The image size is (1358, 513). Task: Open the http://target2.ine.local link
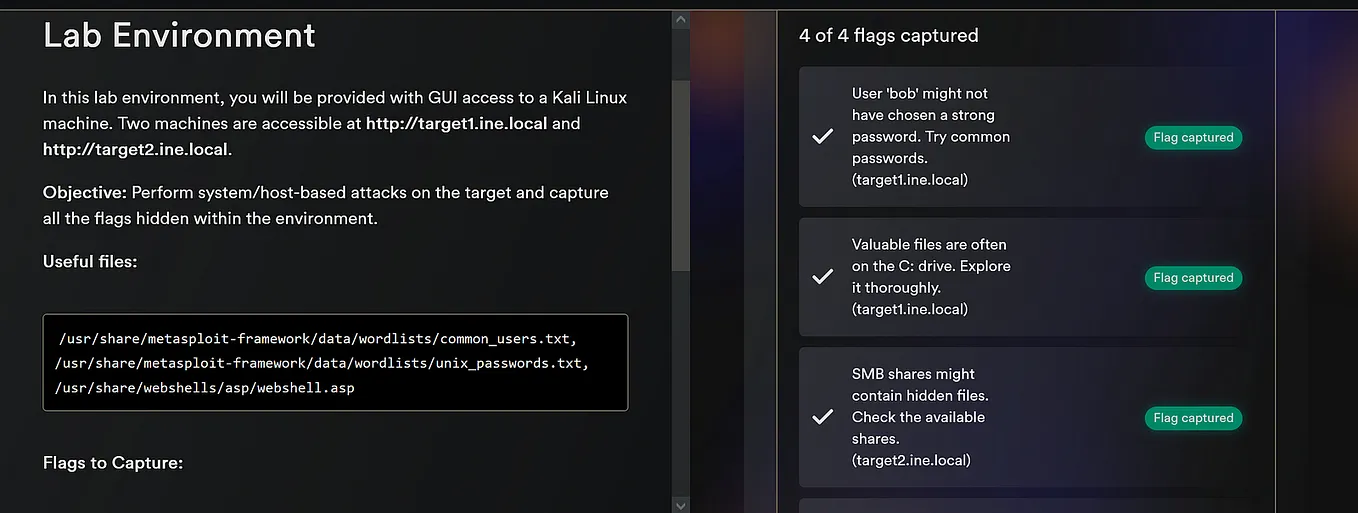(135, 150)
